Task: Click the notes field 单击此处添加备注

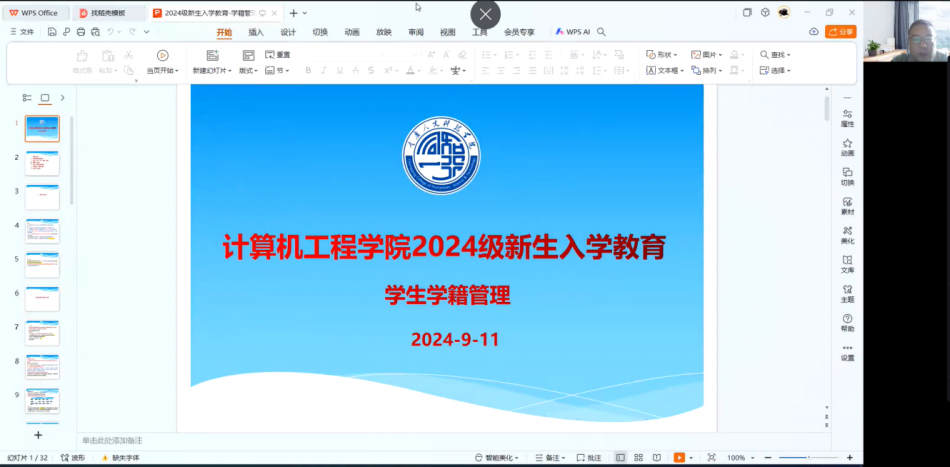Action: pos(113,440)
